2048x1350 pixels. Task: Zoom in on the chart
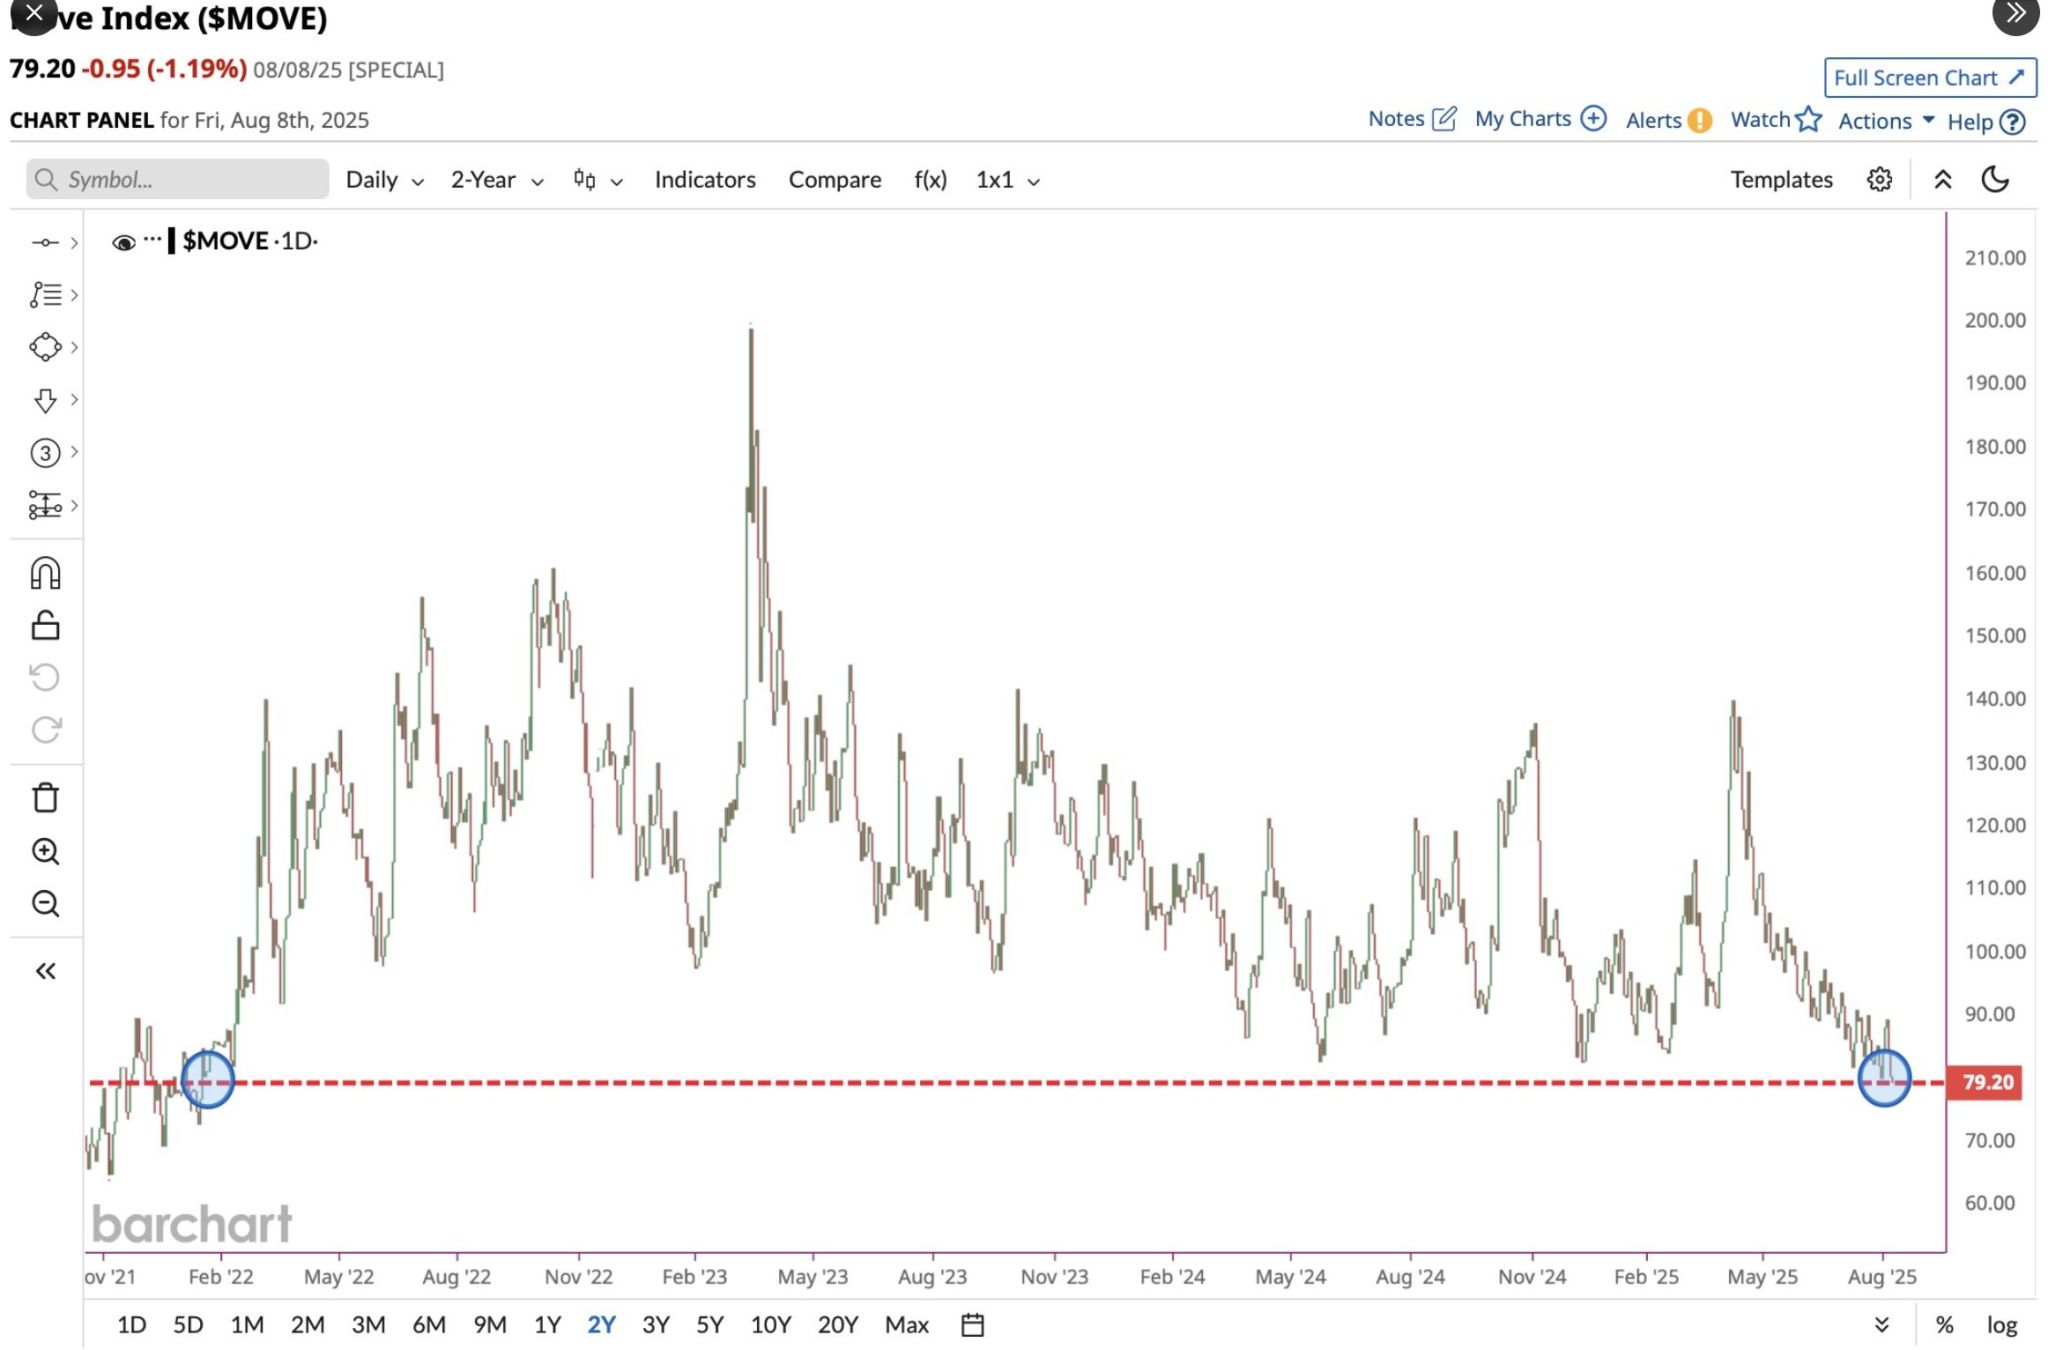[46, 851]
